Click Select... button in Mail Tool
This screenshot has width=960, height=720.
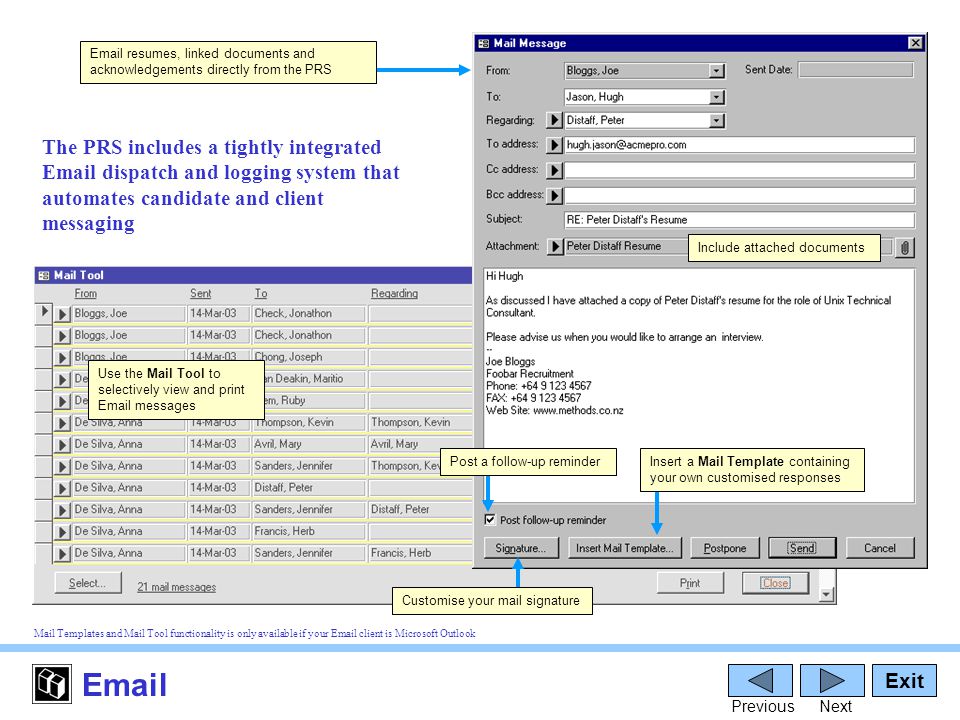point(88,583)
